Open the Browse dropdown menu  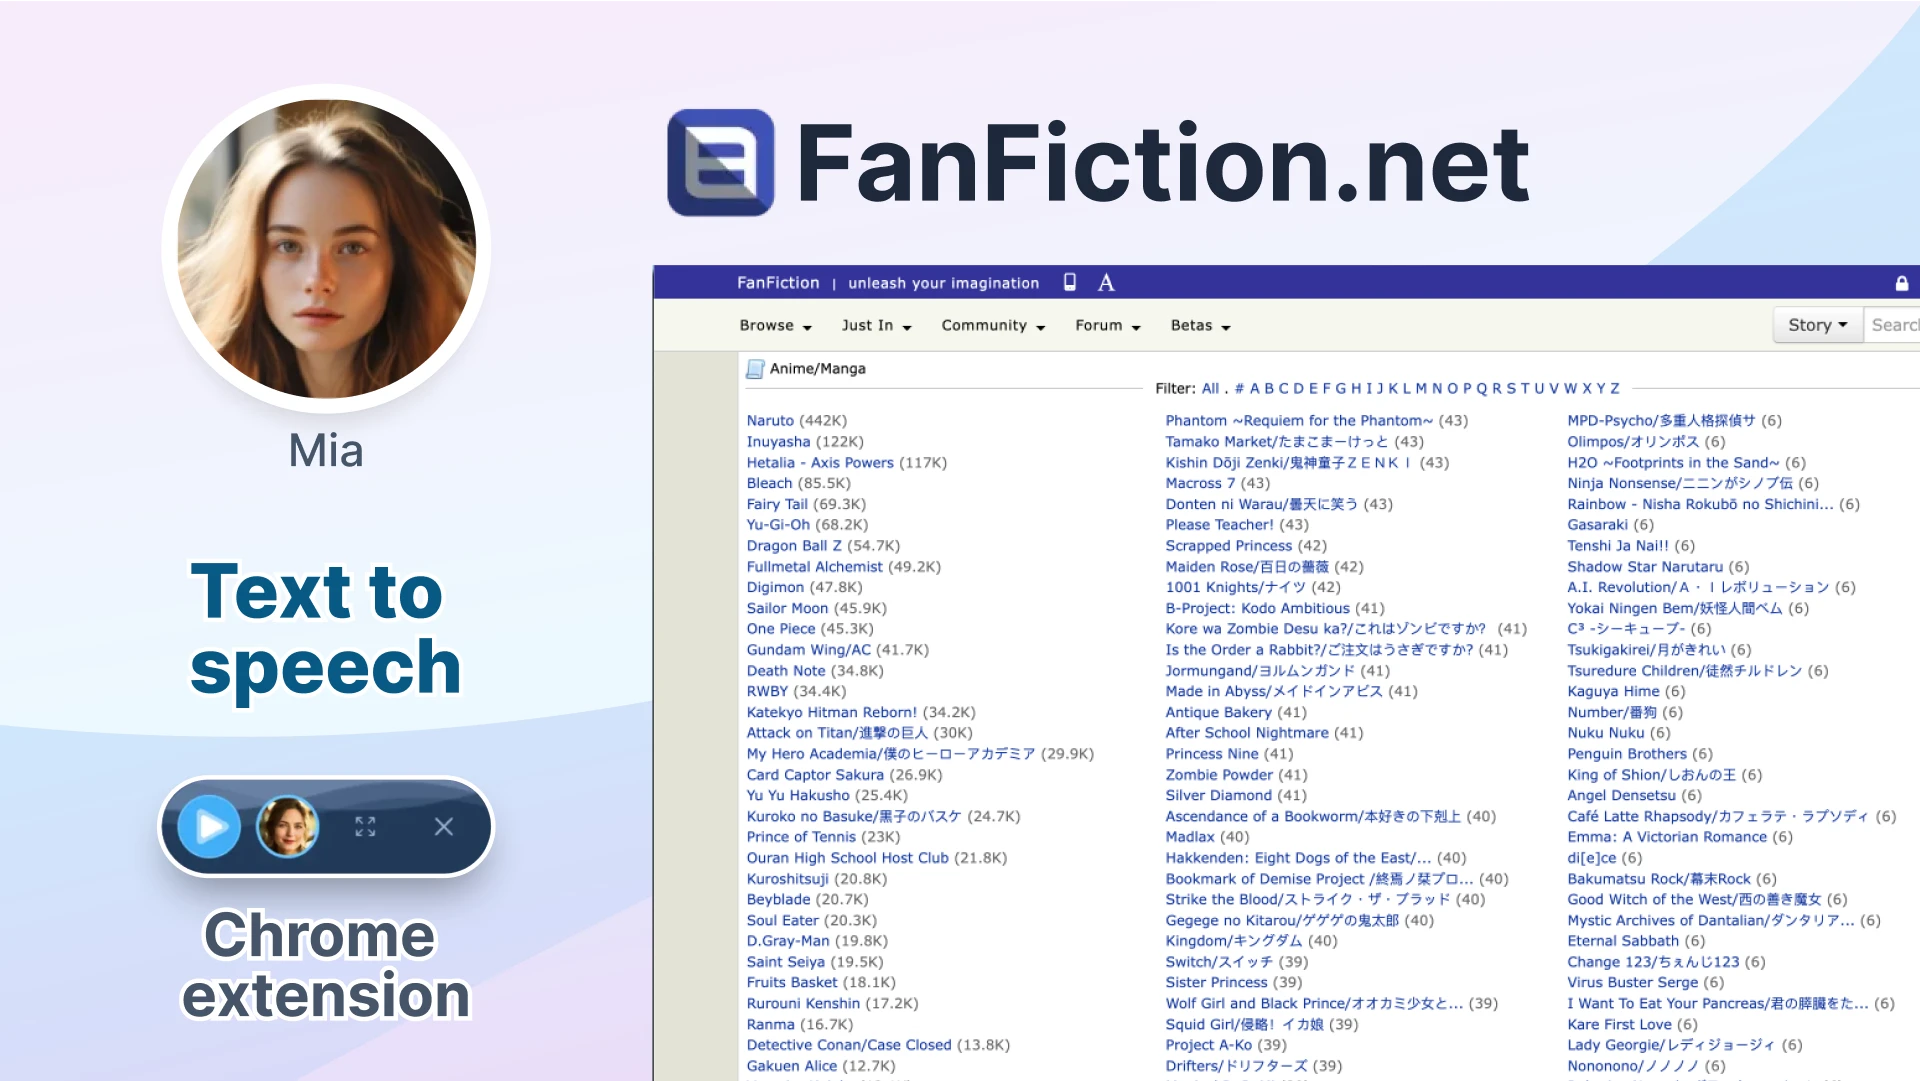click(776, 326)
